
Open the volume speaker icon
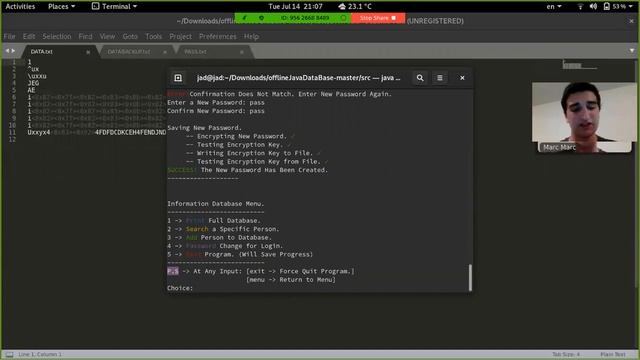[x=593, y=7]
